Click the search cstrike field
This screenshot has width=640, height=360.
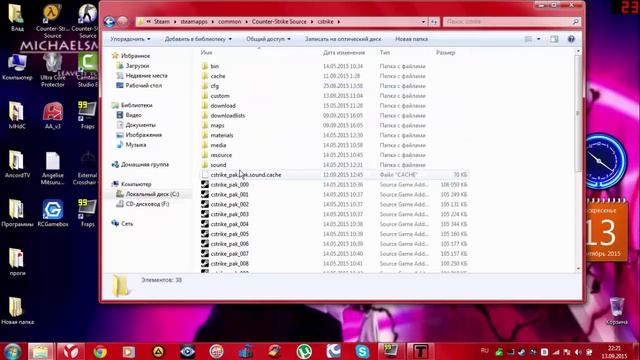click(x=511, y=22)
